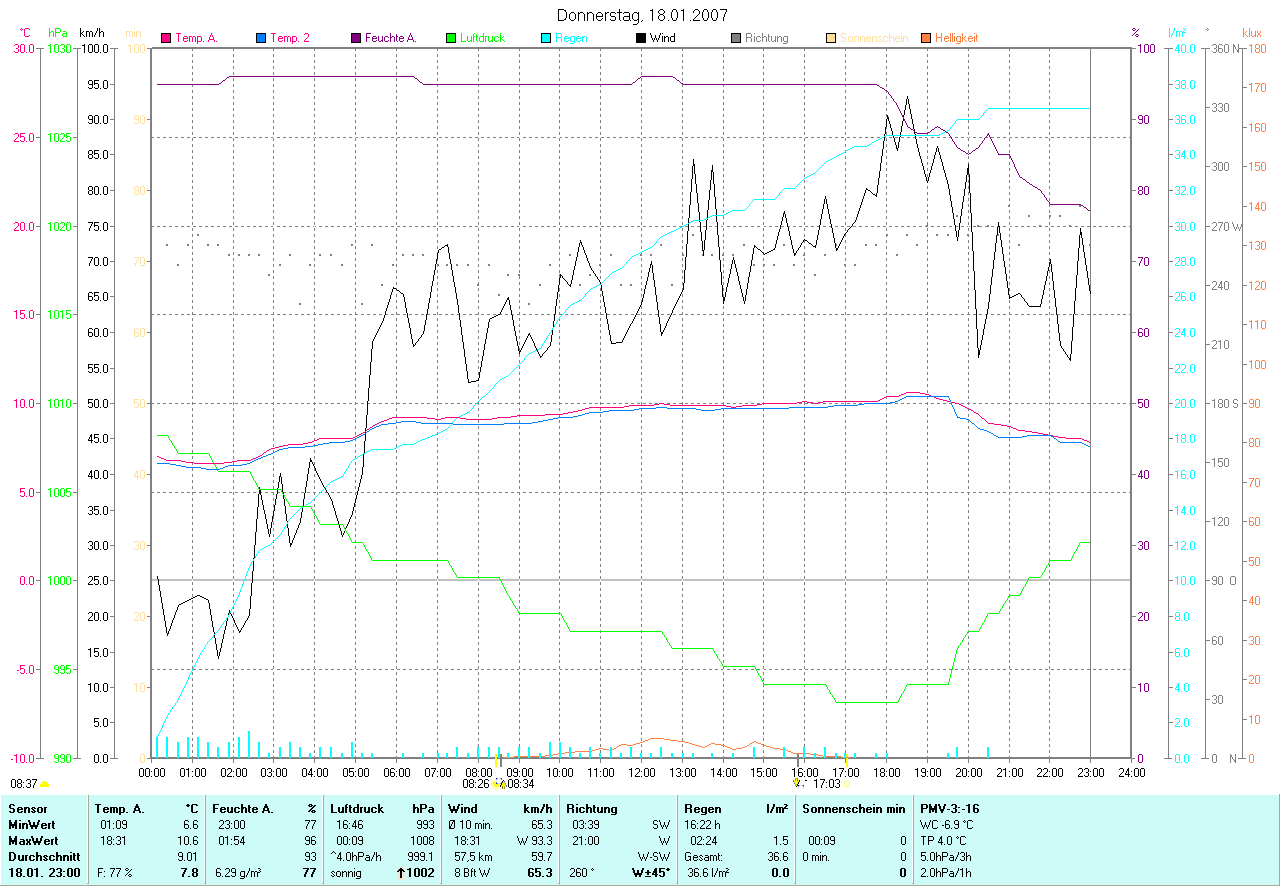This screenshot has width=1280, height=886.
Task: Click the pale Sonnenschein legend swatch
Action: [x=831, y=38]
